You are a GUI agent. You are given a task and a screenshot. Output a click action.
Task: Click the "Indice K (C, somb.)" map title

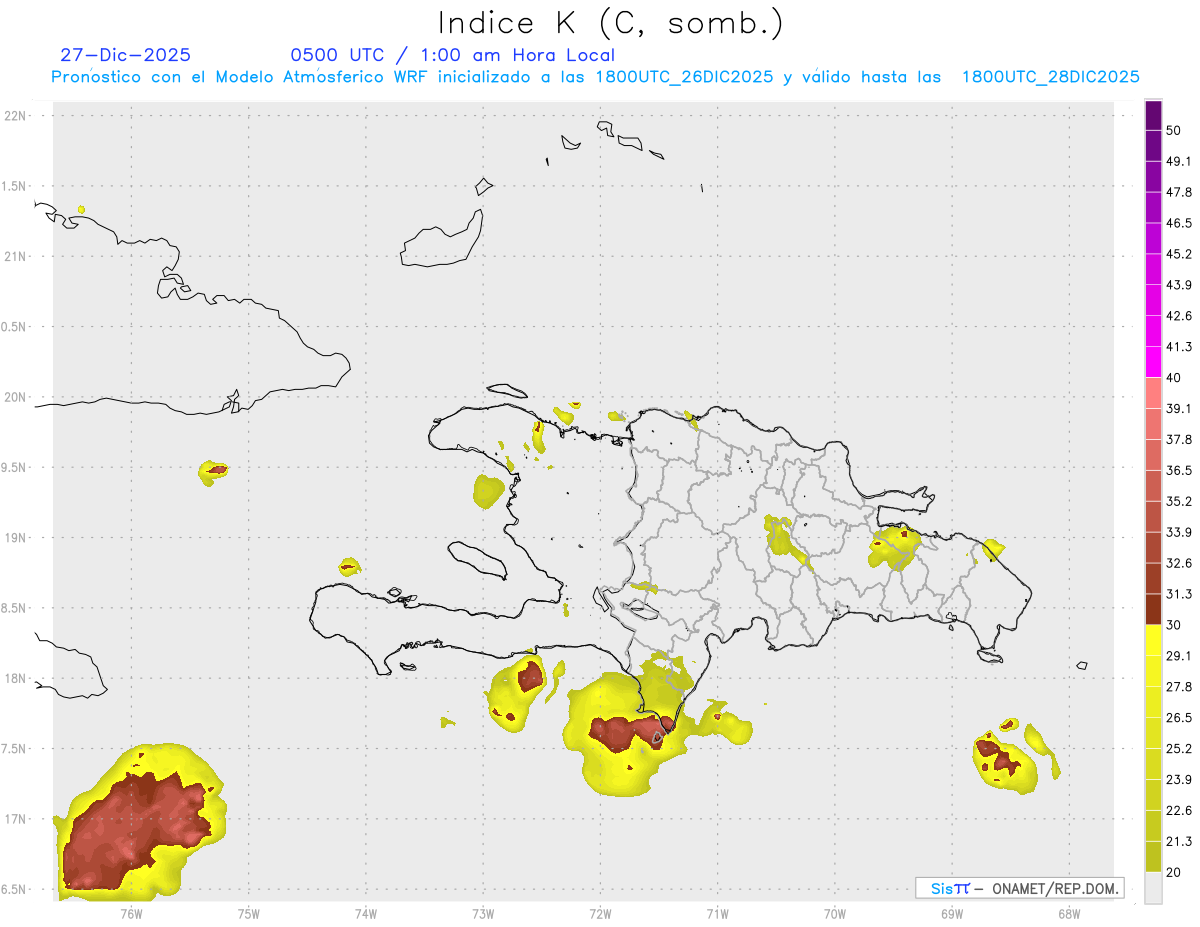coord(611,22)
